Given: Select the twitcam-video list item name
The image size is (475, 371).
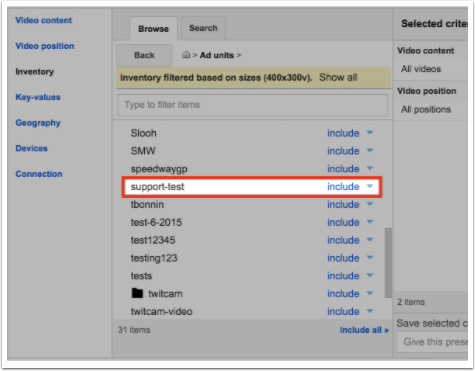Looking at the screenshot, I should click(x=161, y=312).
